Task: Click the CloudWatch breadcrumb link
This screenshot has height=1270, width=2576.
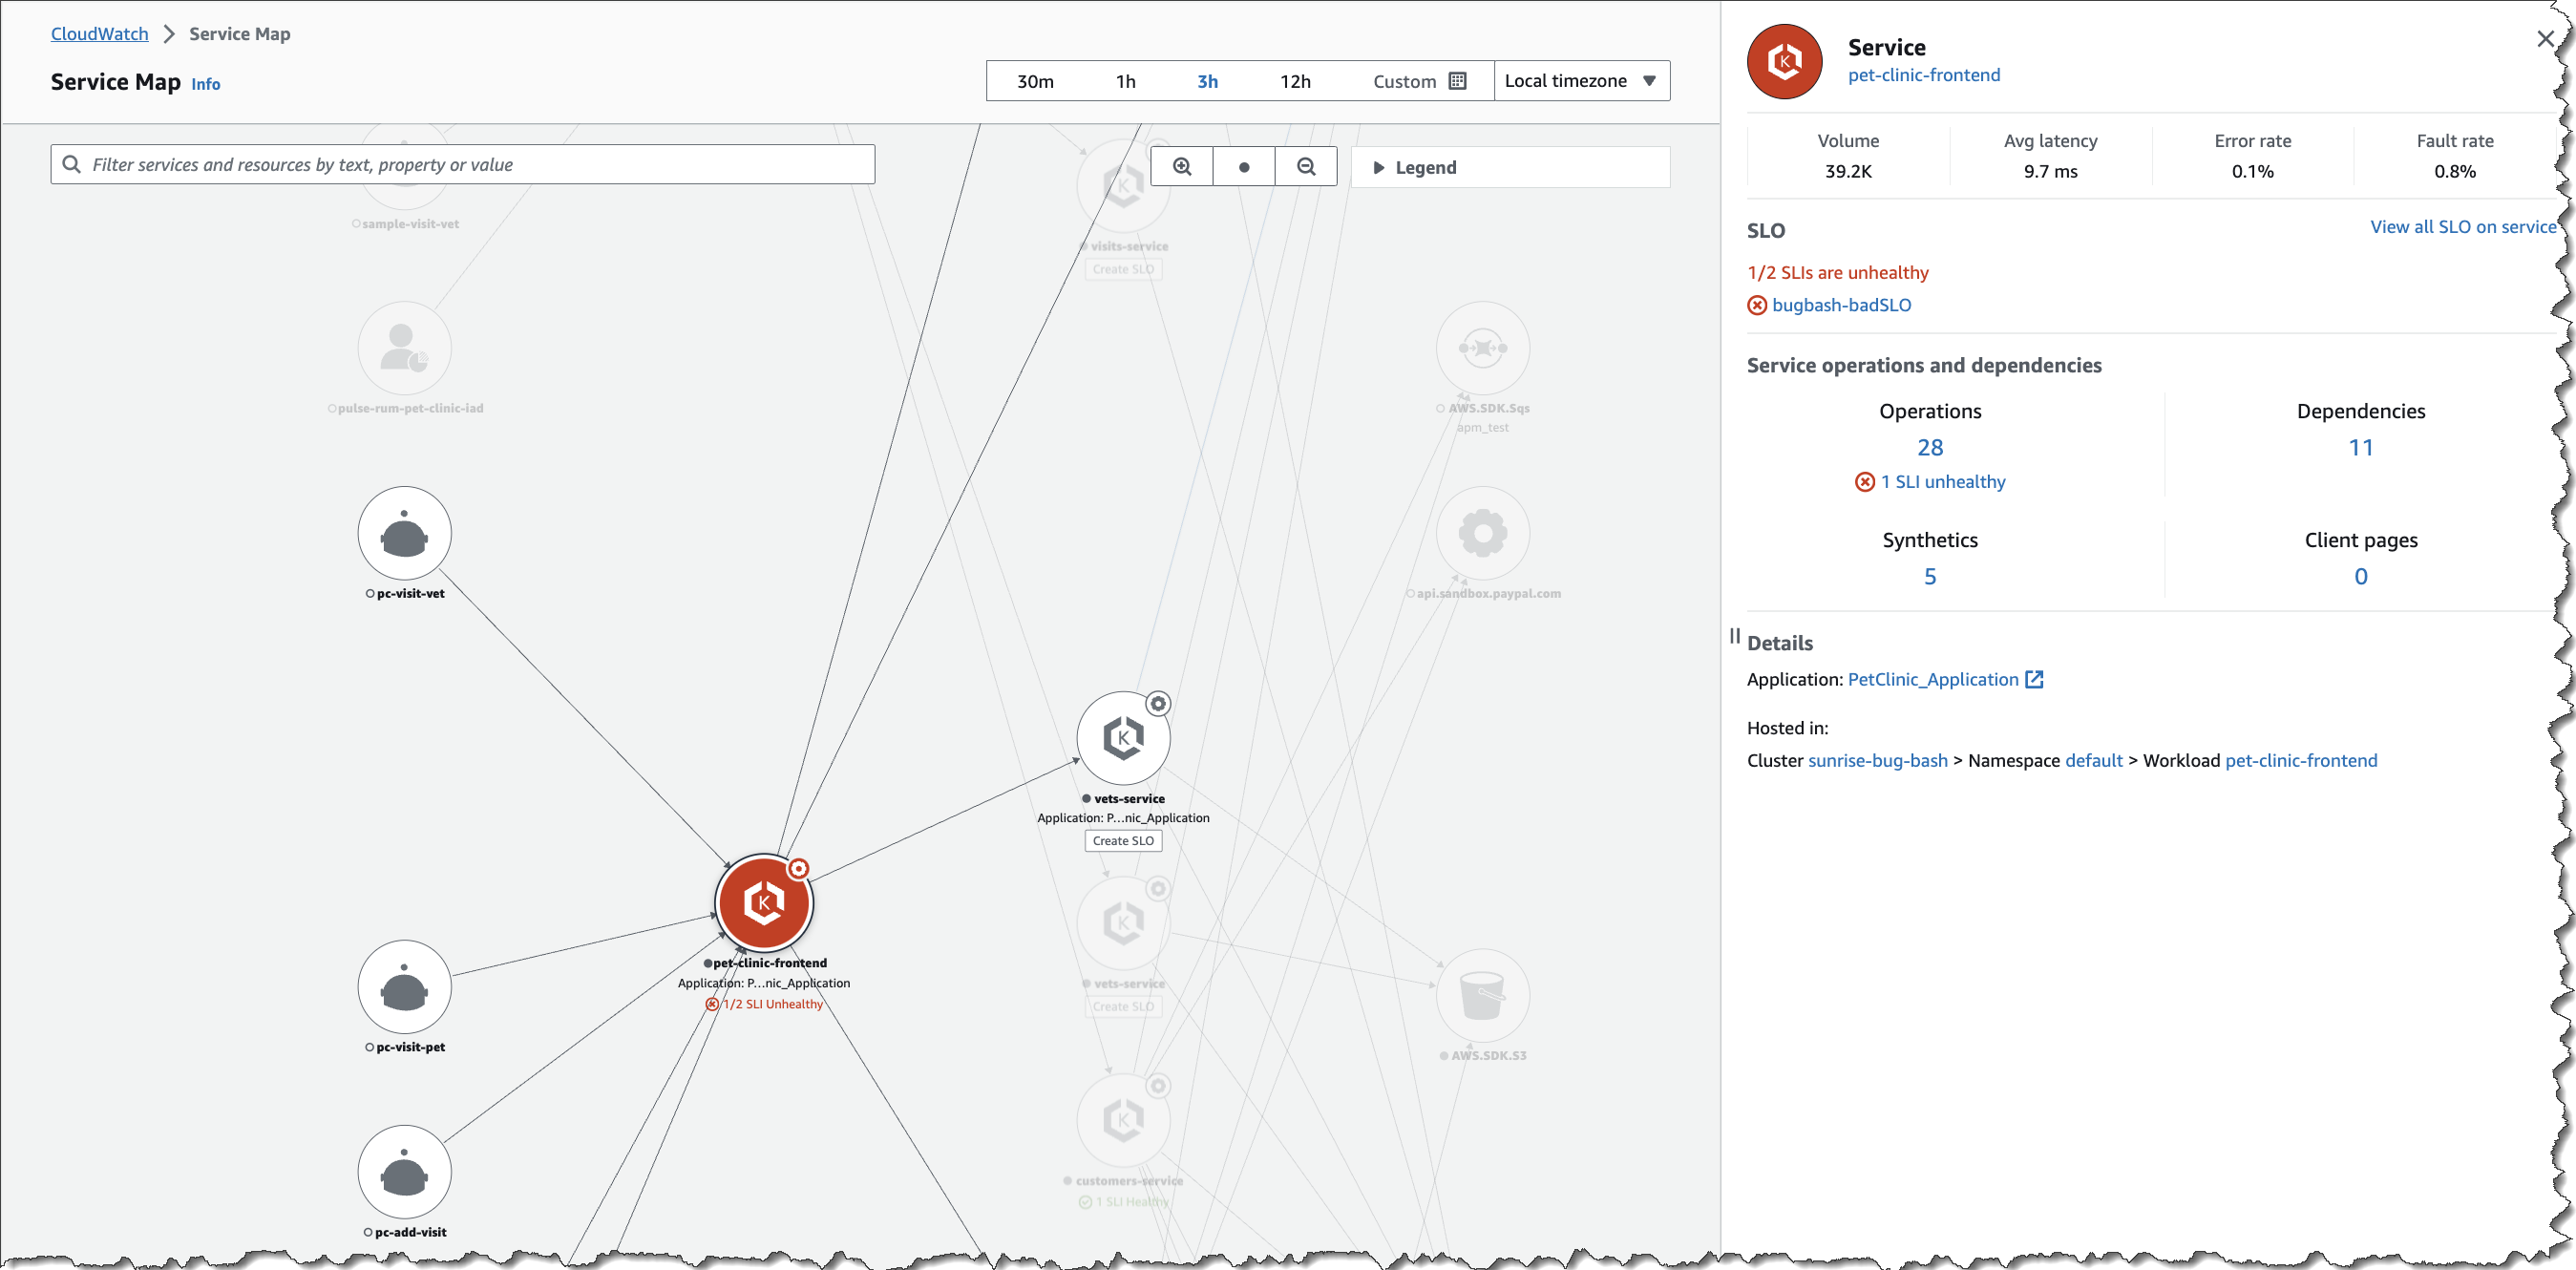Action: [99, 34]
